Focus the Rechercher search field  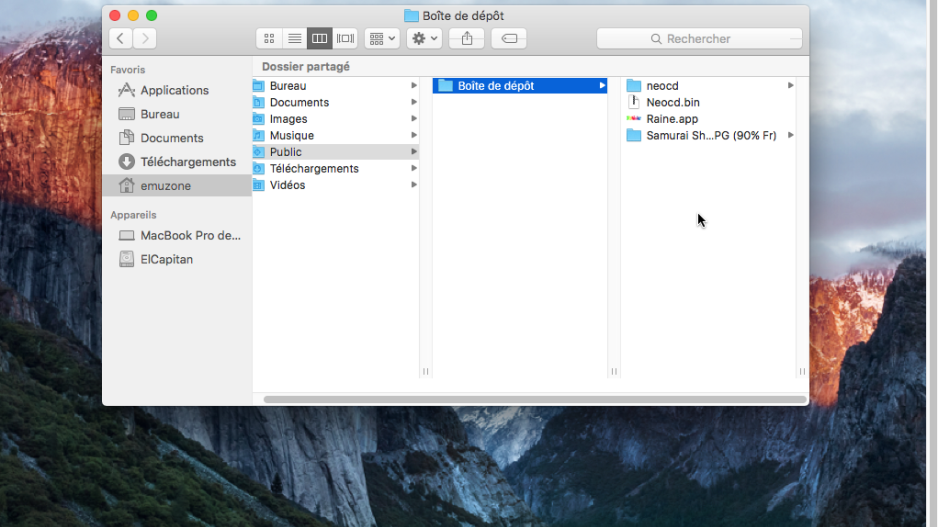click(x=699, y=38)
